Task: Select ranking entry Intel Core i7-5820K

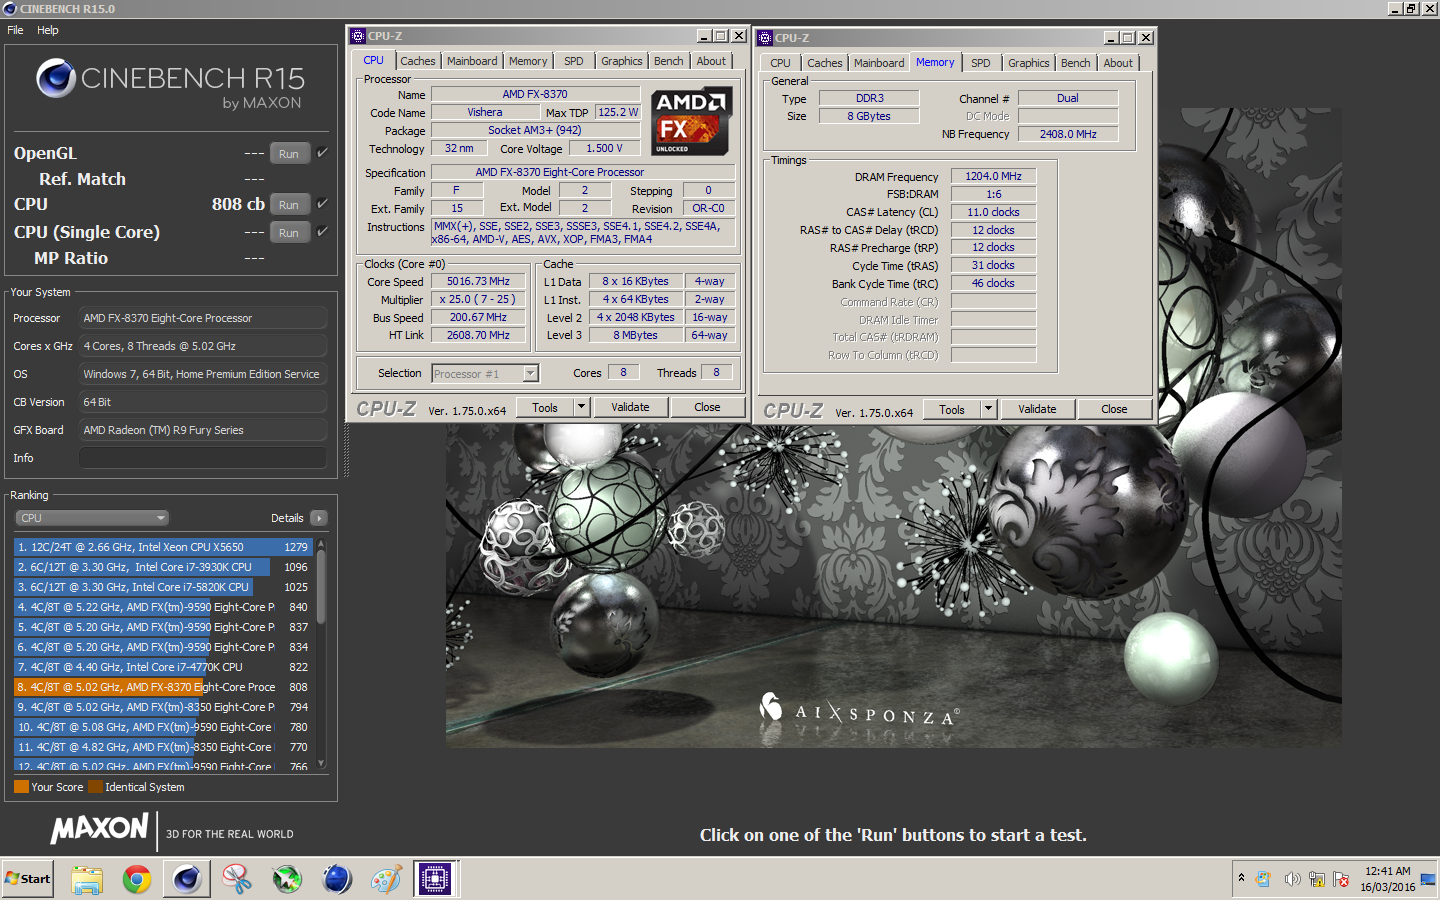Action: (163, 587)
